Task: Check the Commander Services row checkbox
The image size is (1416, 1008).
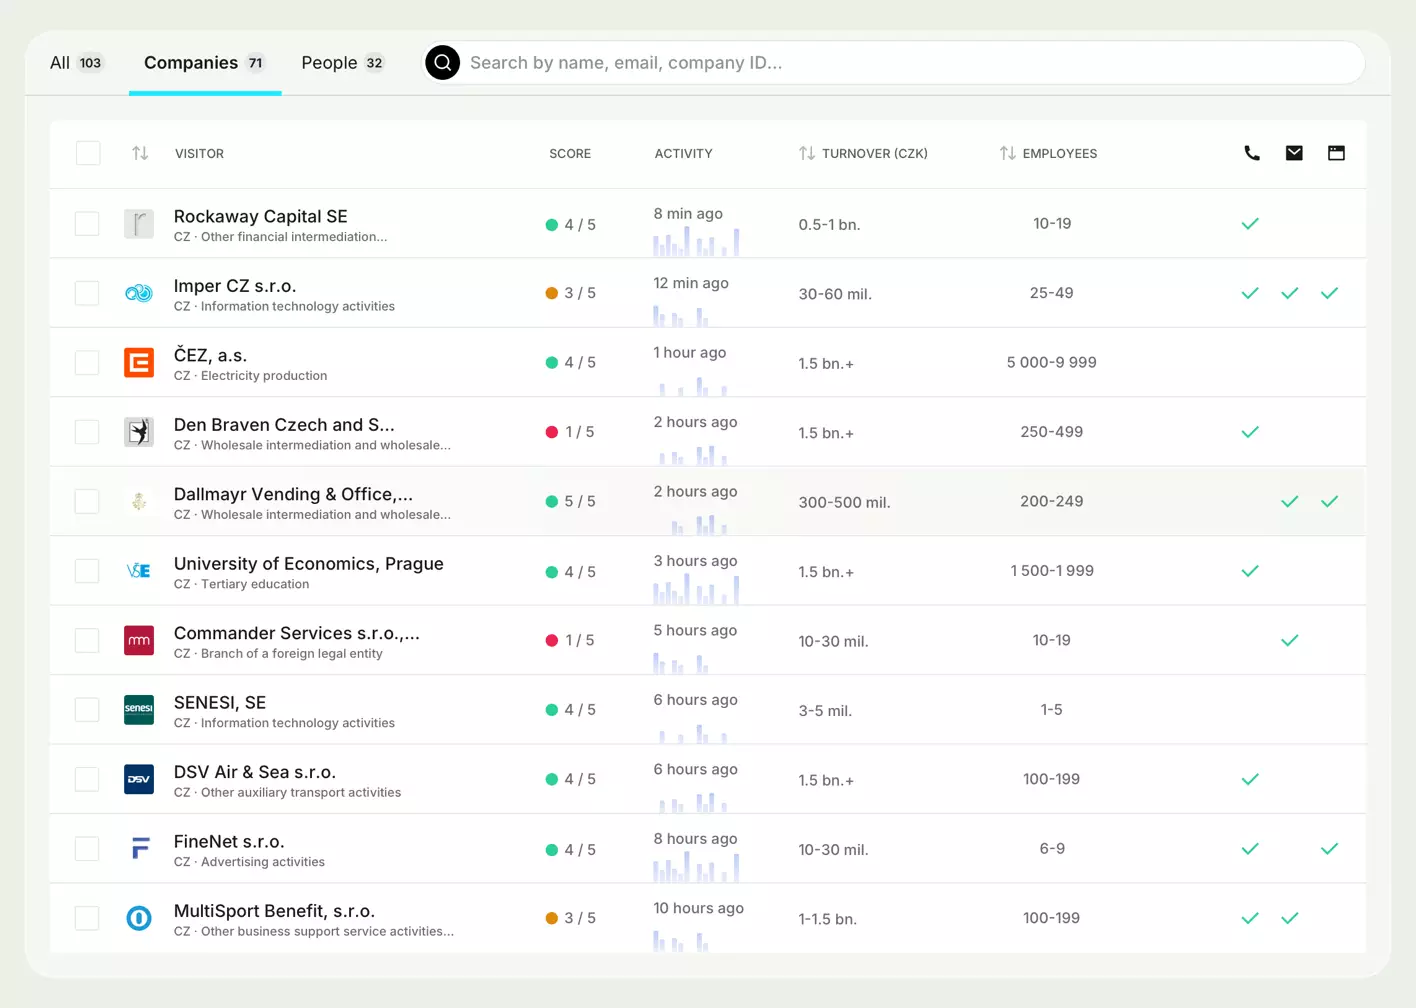Action: coord(87,640)
